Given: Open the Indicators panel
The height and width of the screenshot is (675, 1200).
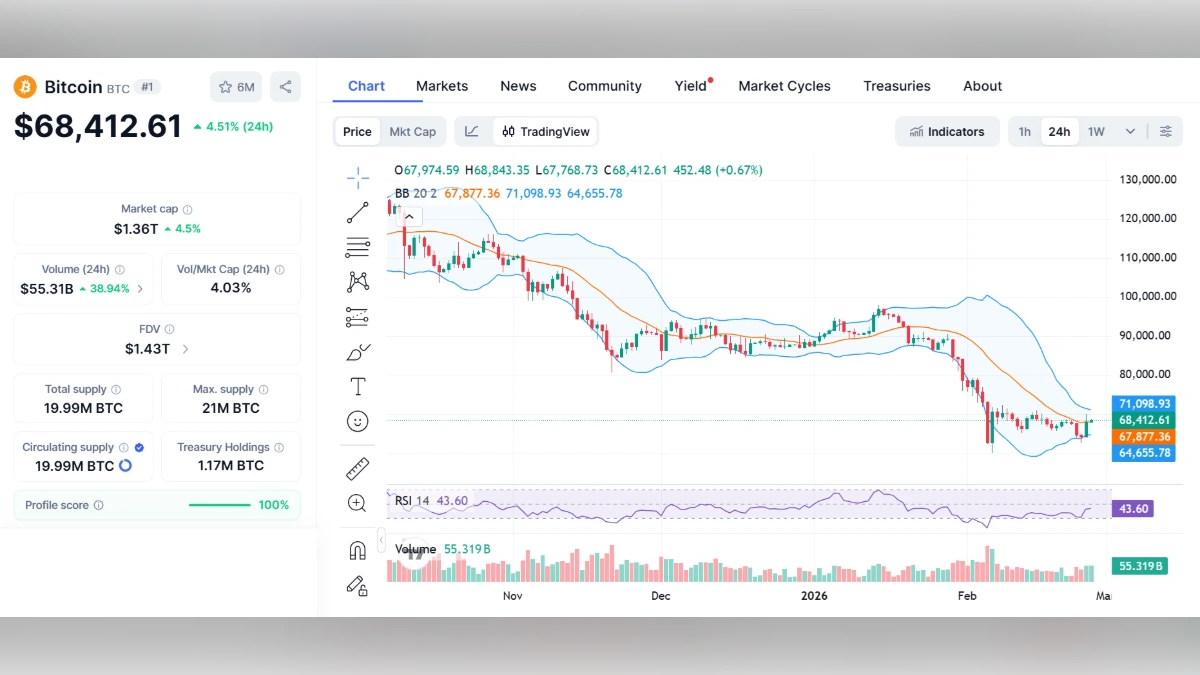Looking at the screenshot, I should 946,131.
